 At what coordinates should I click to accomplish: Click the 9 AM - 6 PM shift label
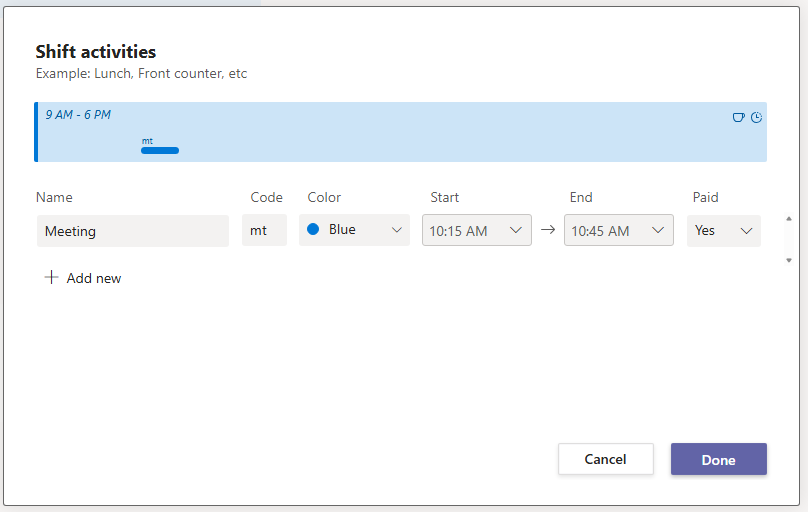pos(78,115)
